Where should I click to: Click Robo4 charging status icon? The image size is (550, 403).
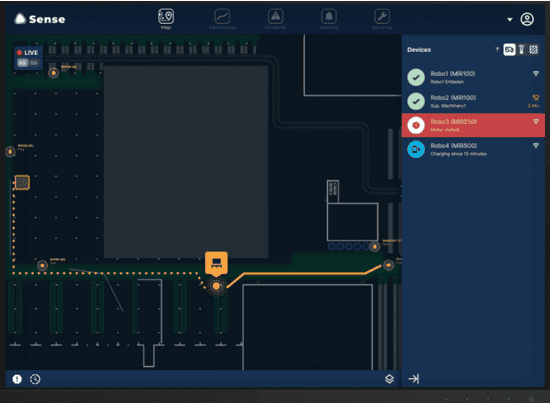click(x=416, y=149)
